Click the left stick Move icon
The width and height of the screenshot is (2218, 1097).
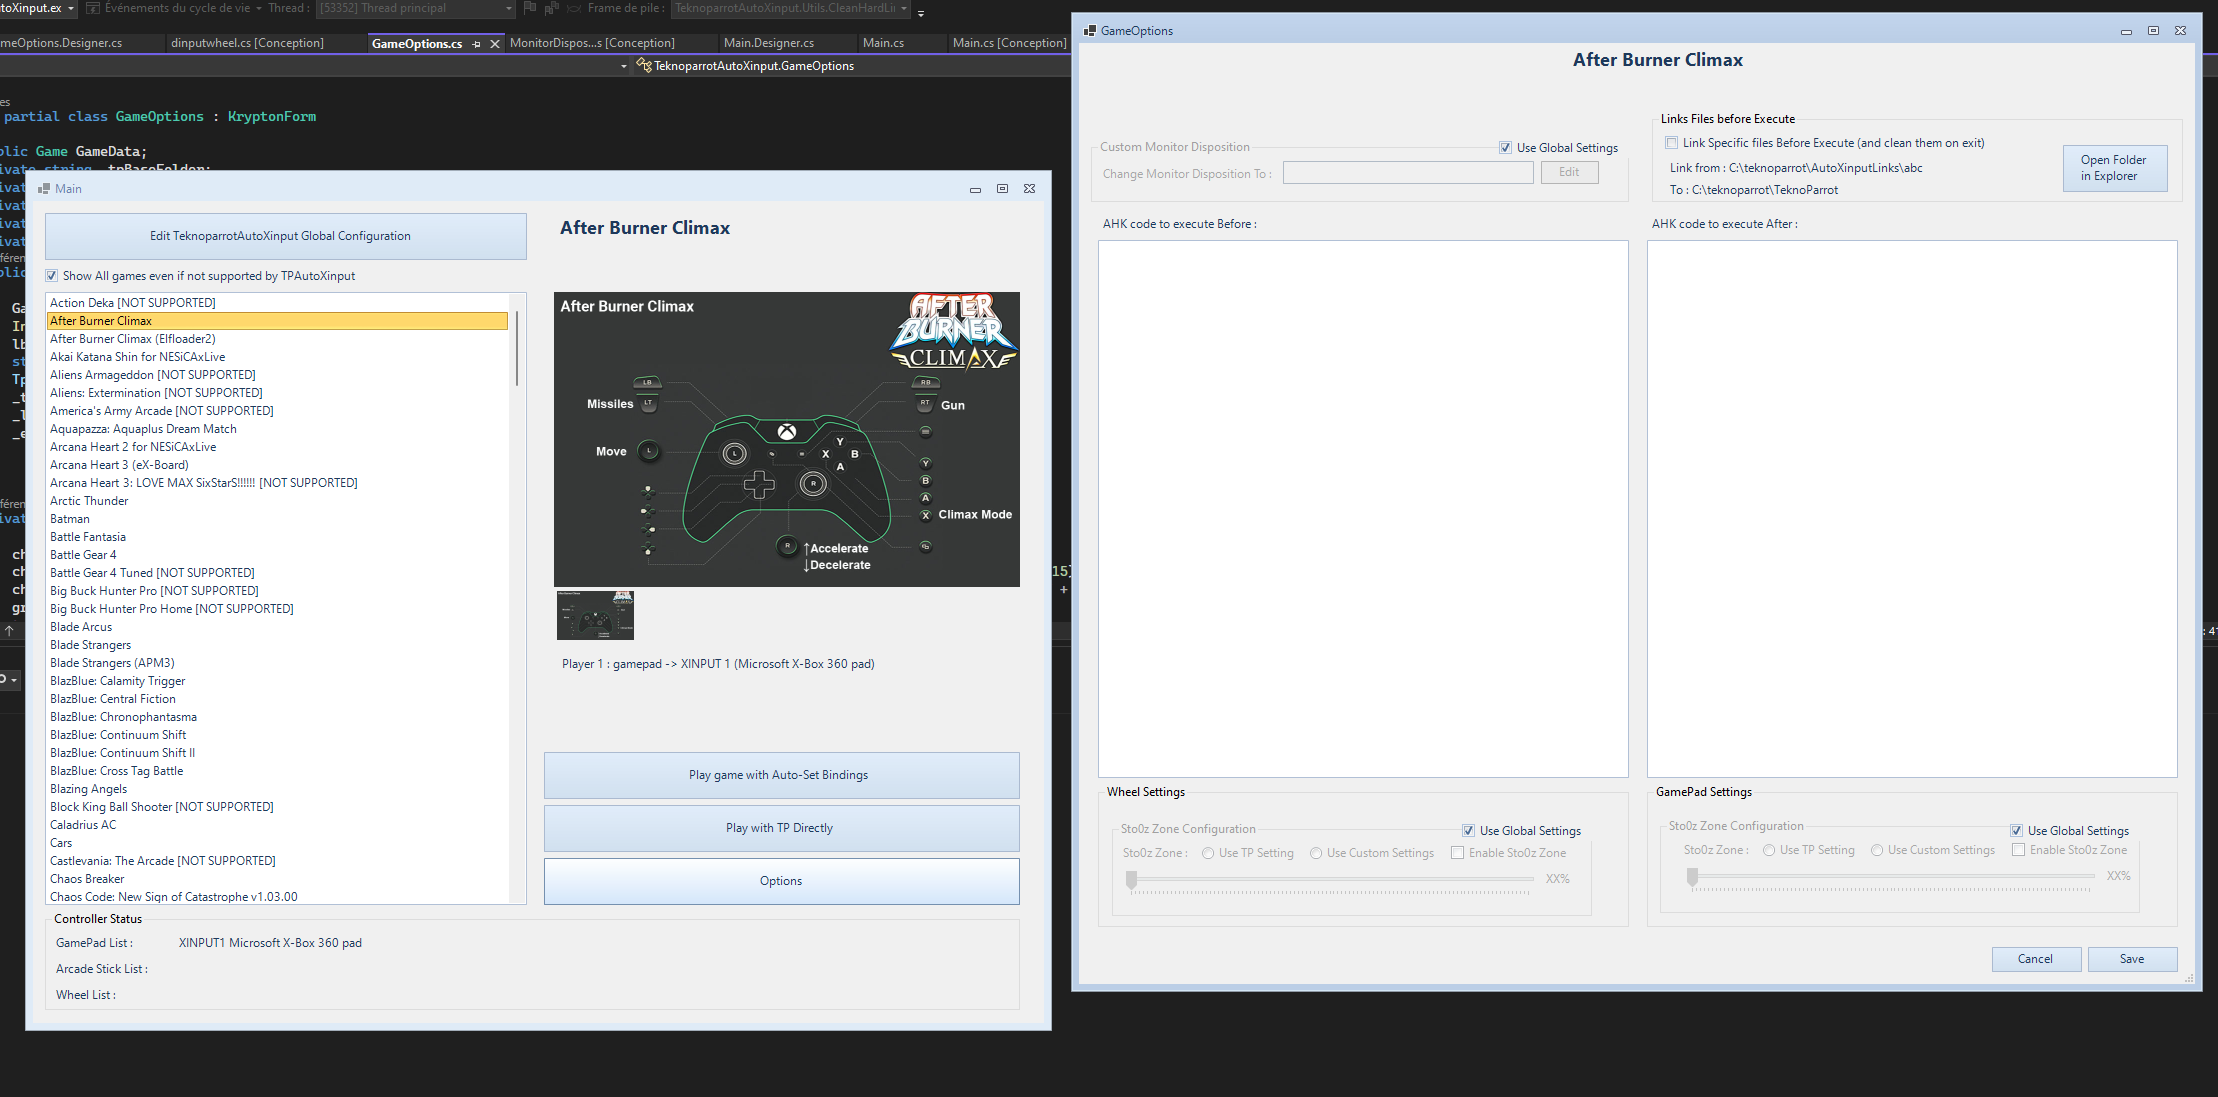pyautogui.click(x=649, y=452)
